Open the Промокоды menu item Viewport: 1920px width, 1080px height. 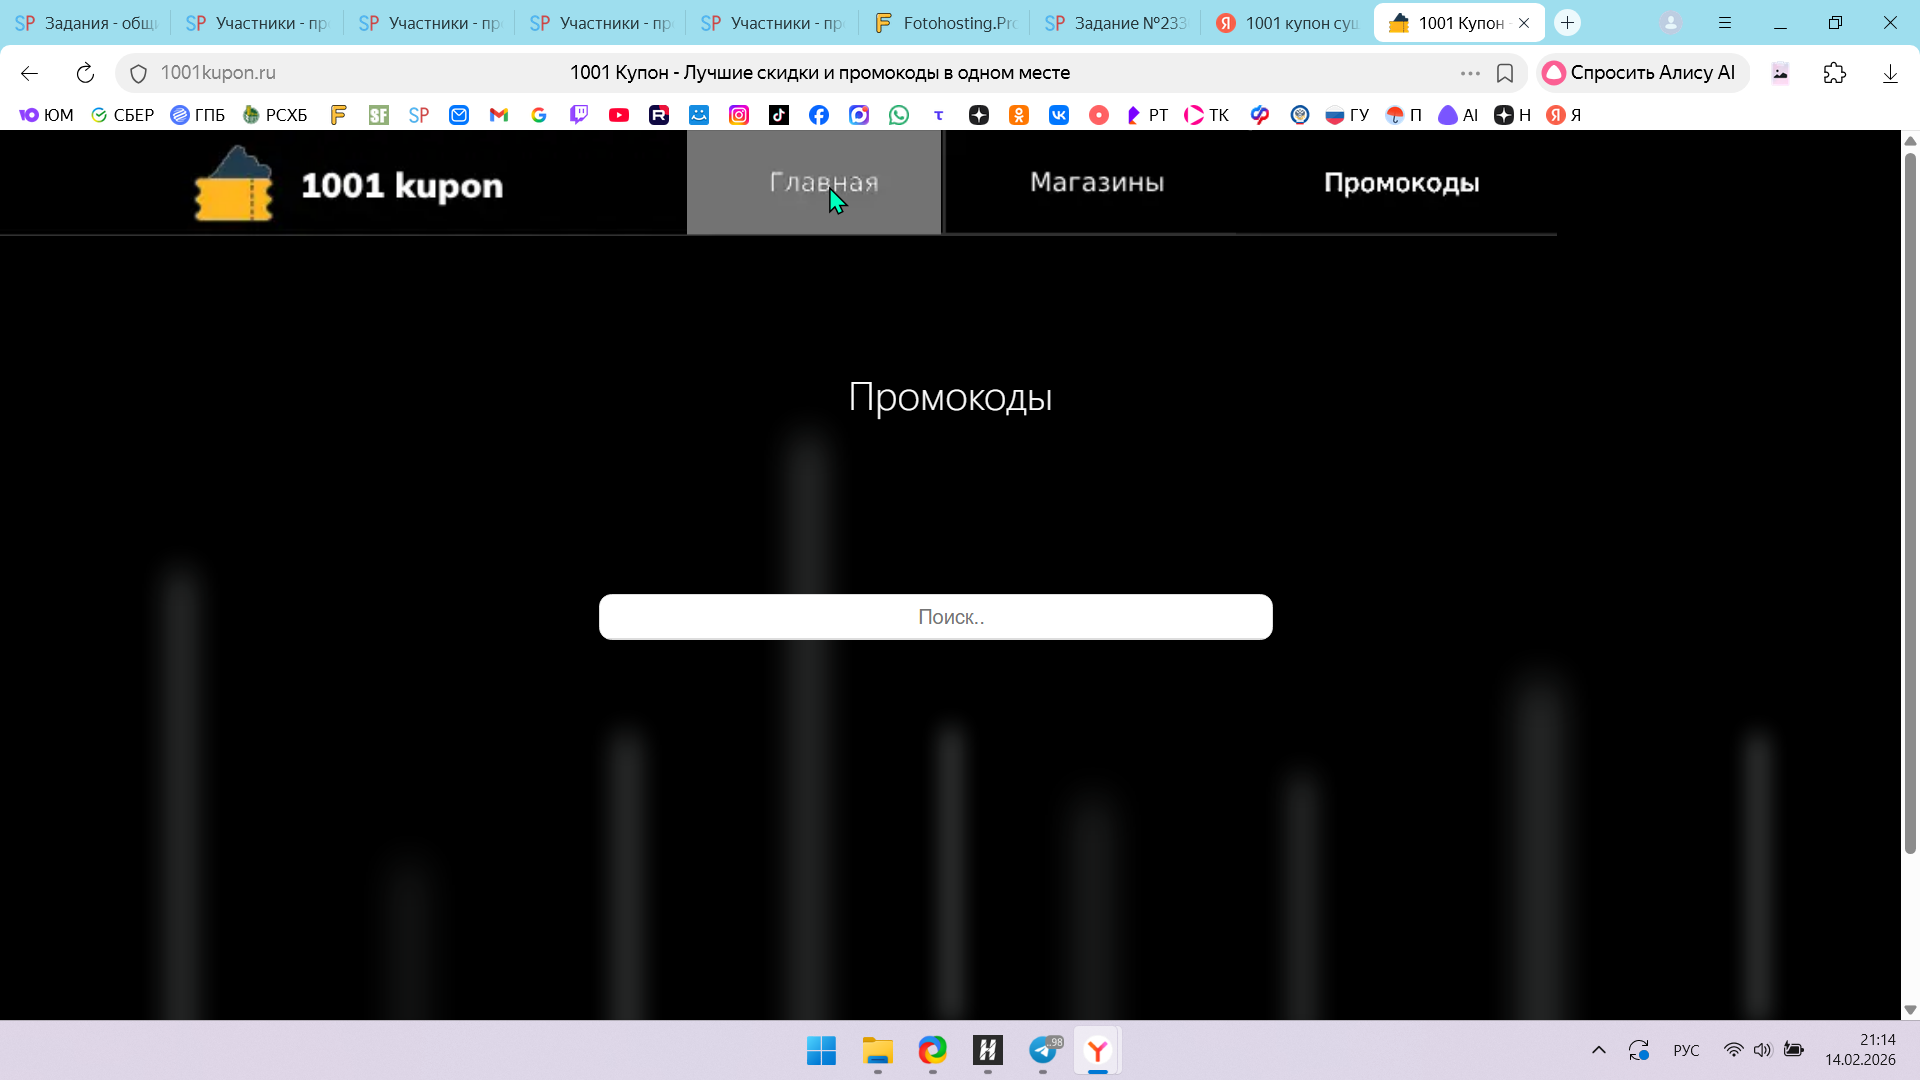(x=1401, y=183)
